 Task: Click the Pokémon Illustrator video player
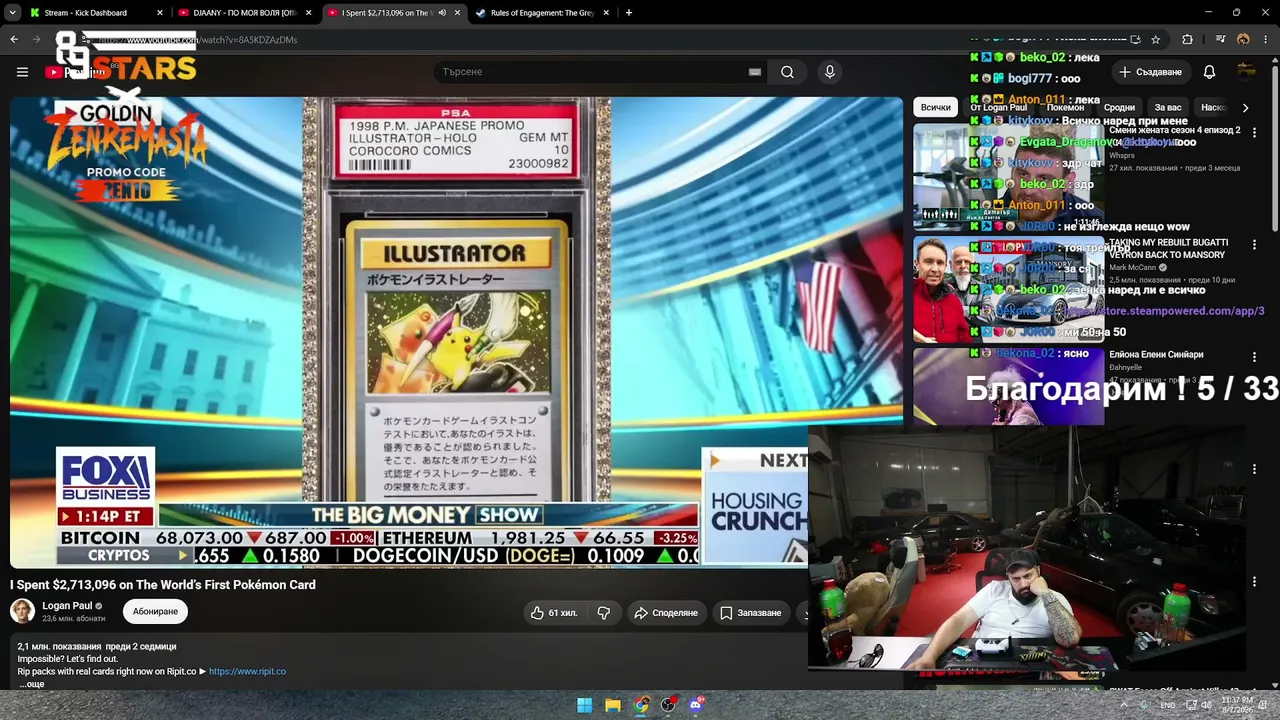click(x=456, y=332)
